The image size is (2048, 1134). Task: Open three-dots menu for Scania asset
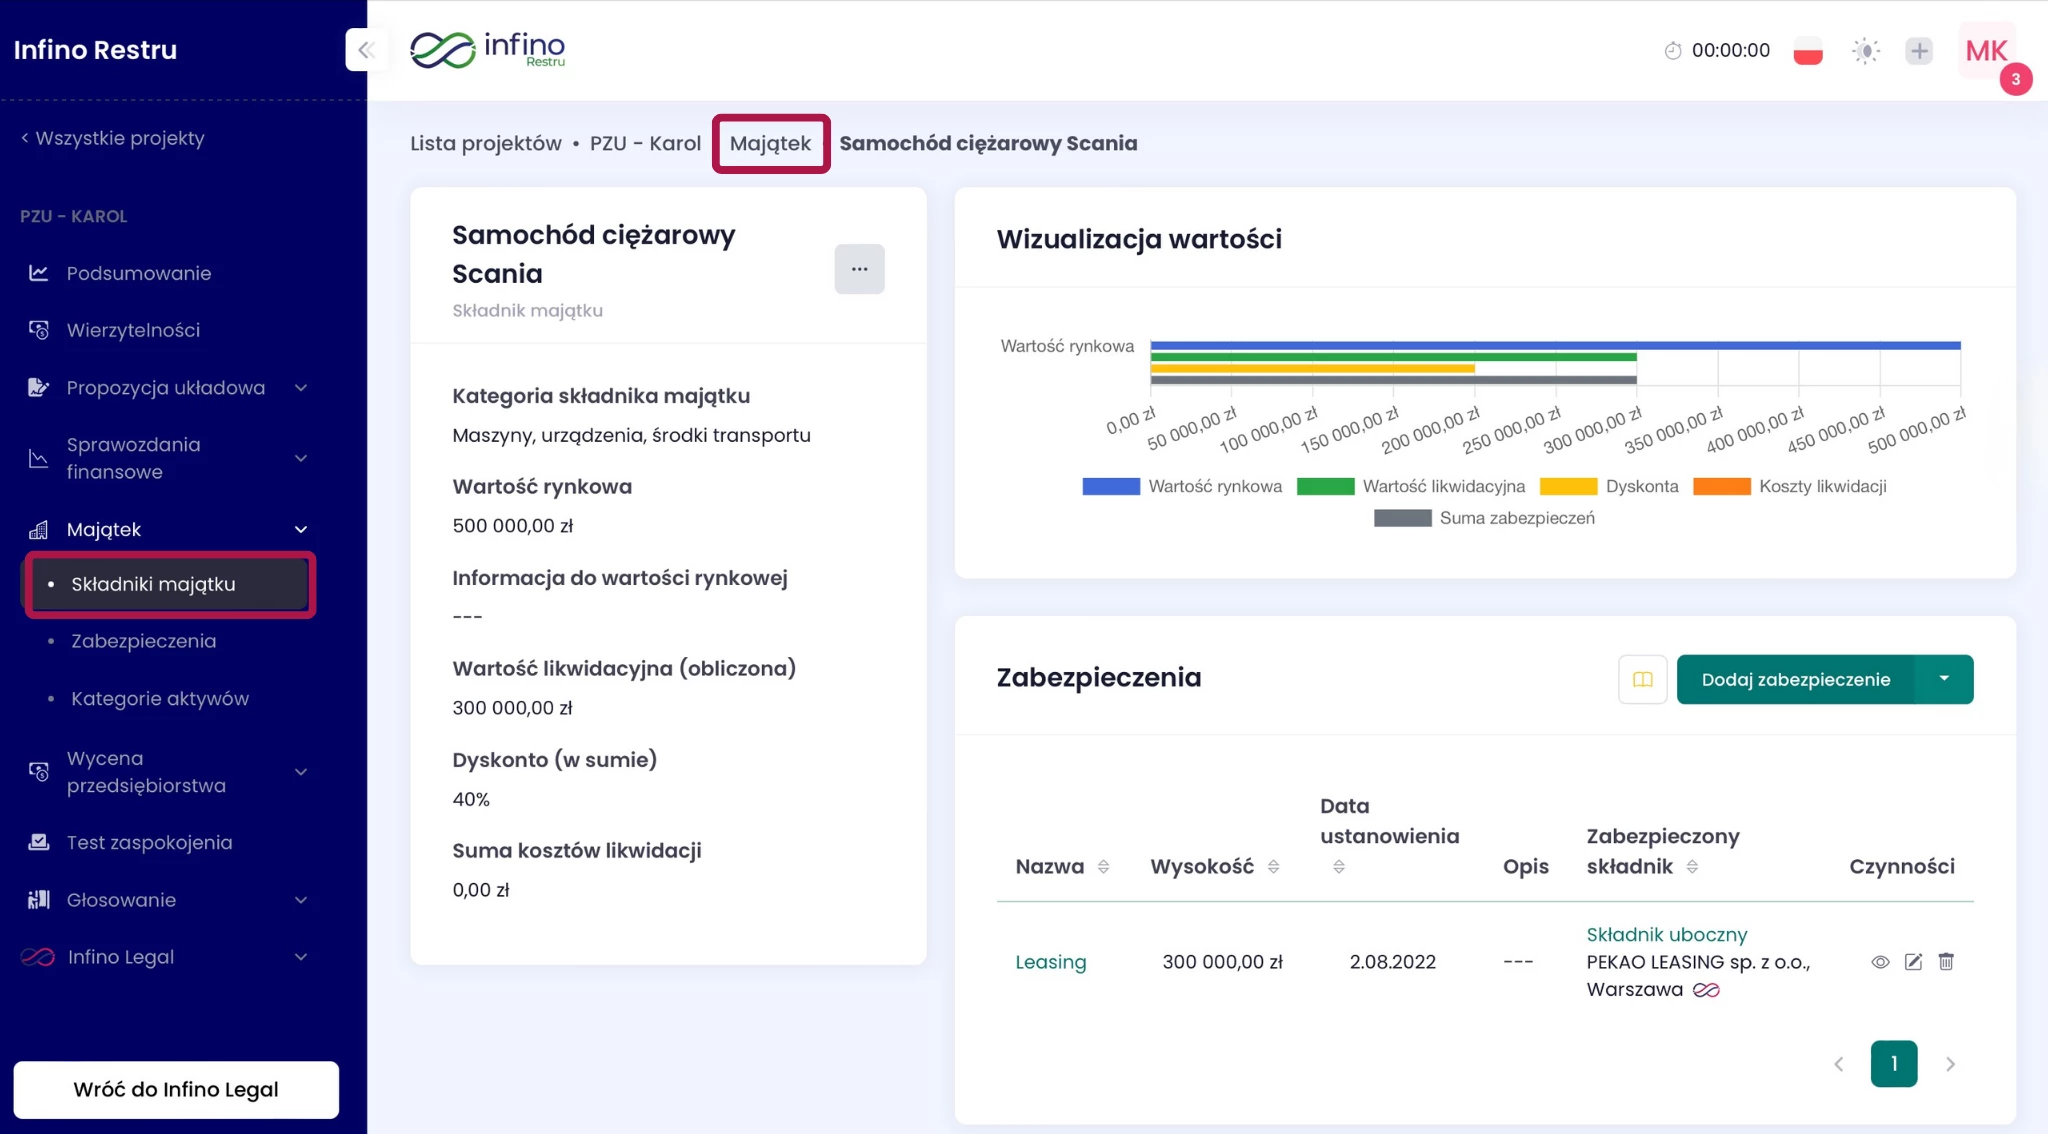tap(859, 269)
